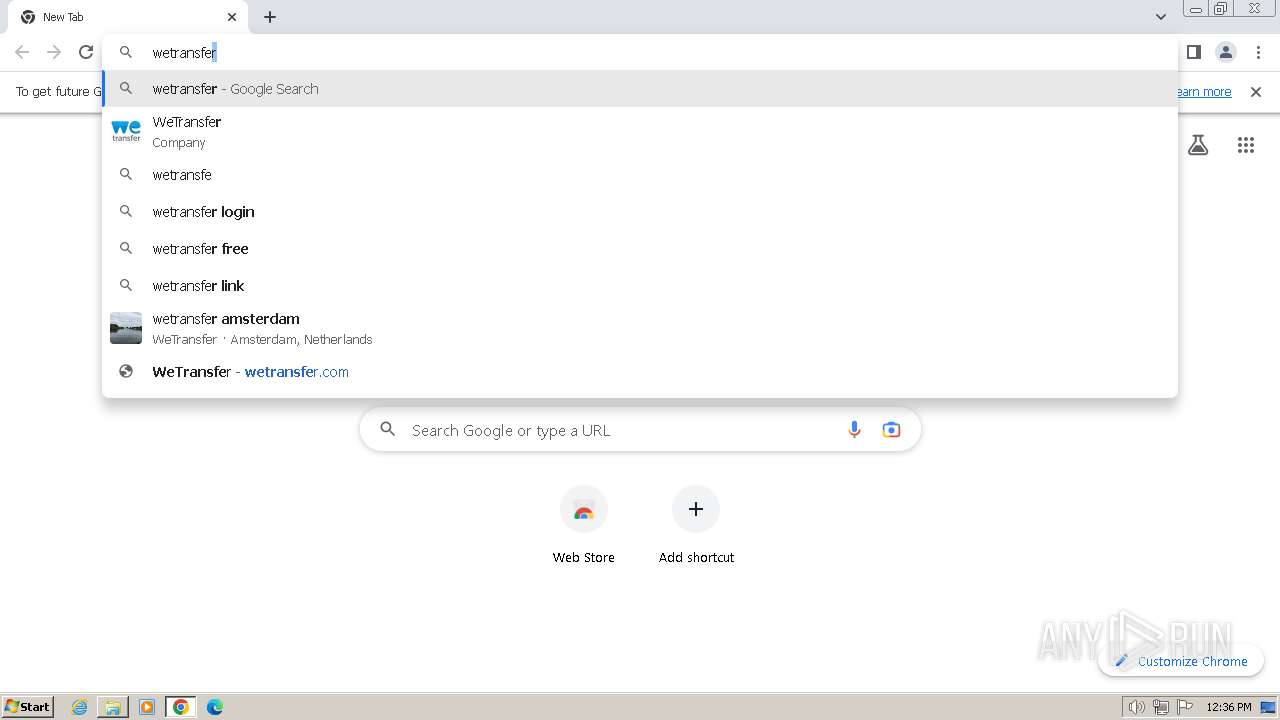Viewport: 1280px width, 720px height.
Task: Click the 12:36 PM clock
Action: pyautogui.click(x=1229, y=707)
